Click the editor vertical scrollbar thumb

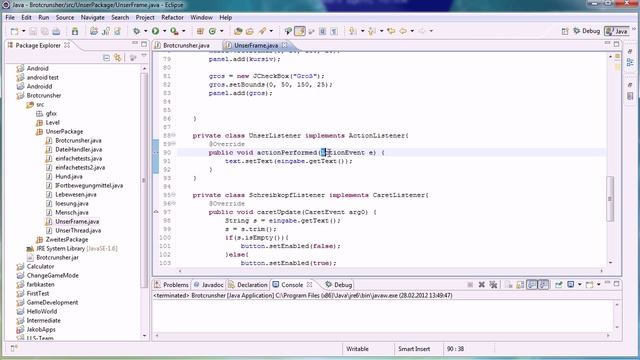610,199
